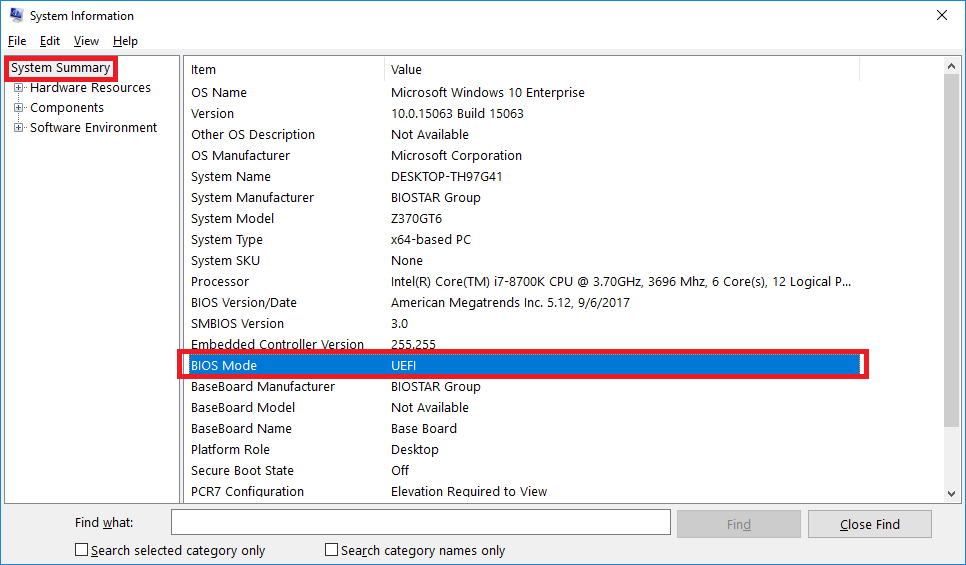This screenshot has width=966, height=565.
Task: Expand the Hardware Resources node
Action: pos(18,88)
